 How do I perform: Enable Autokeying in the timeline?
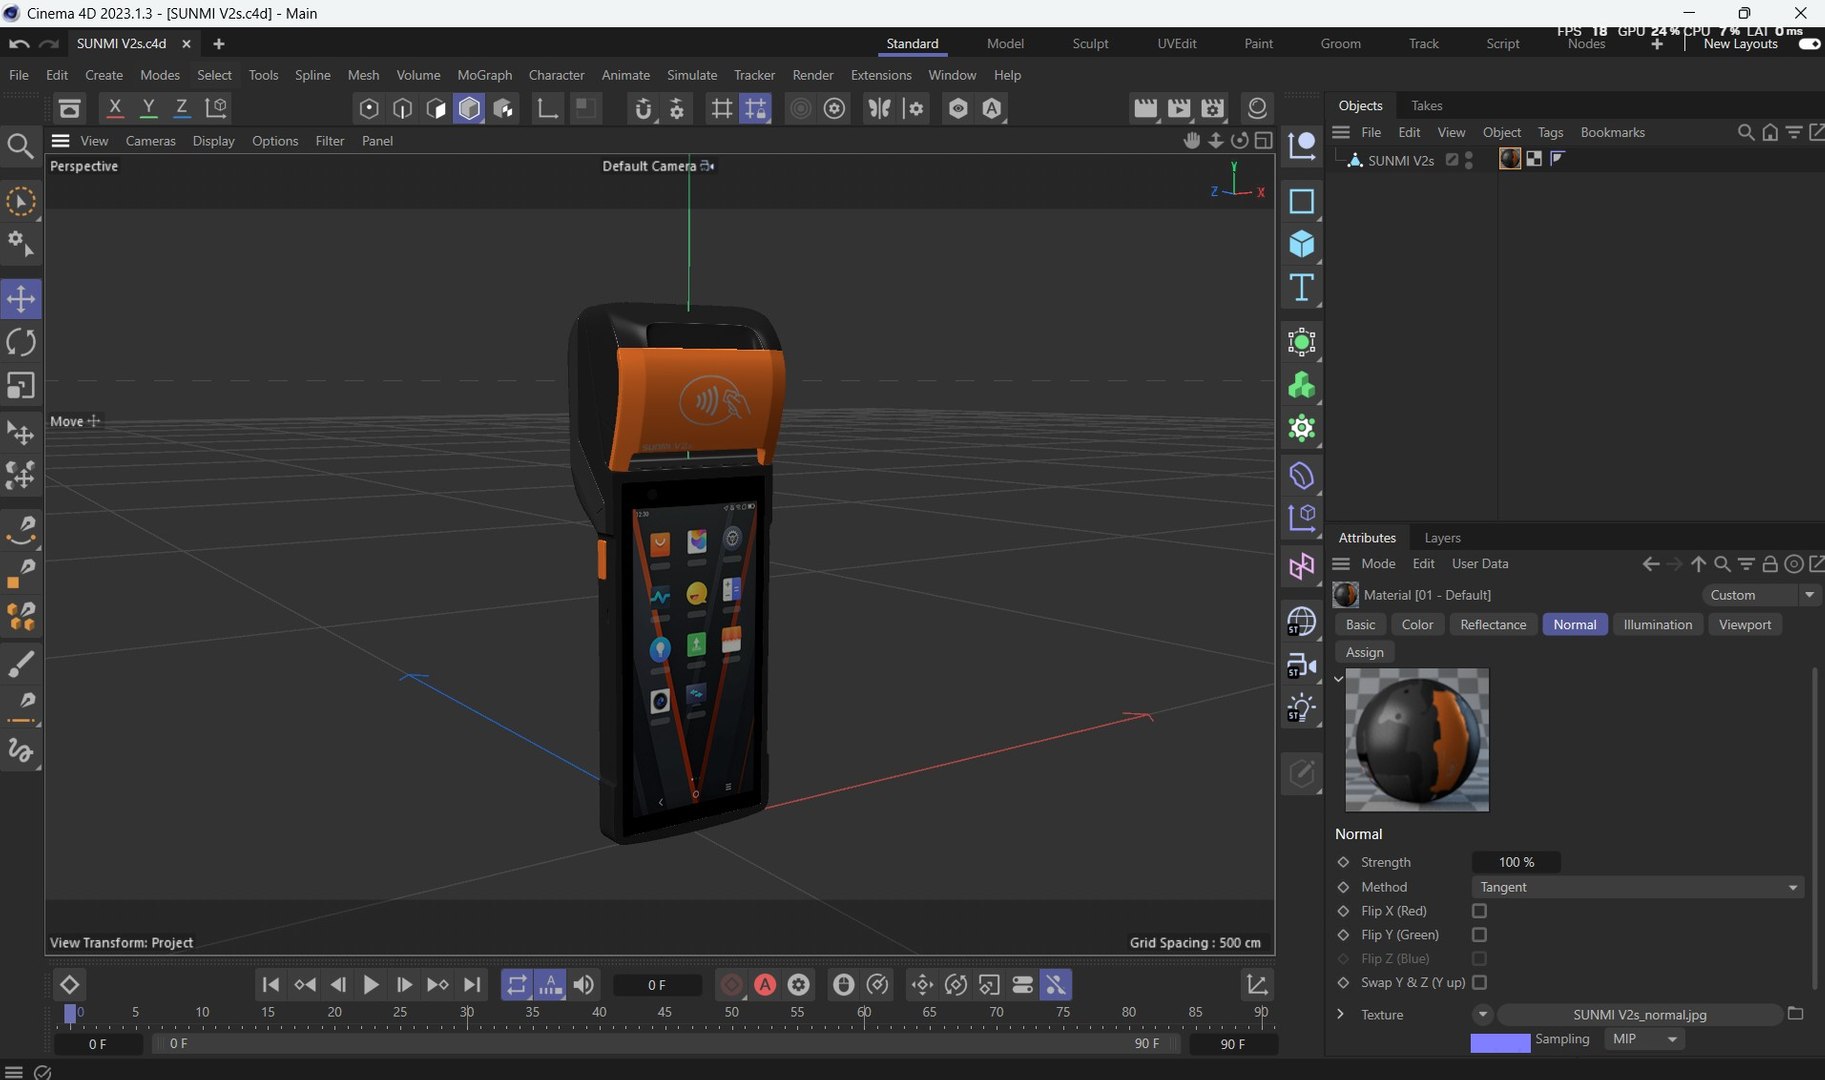pos(765,985)
